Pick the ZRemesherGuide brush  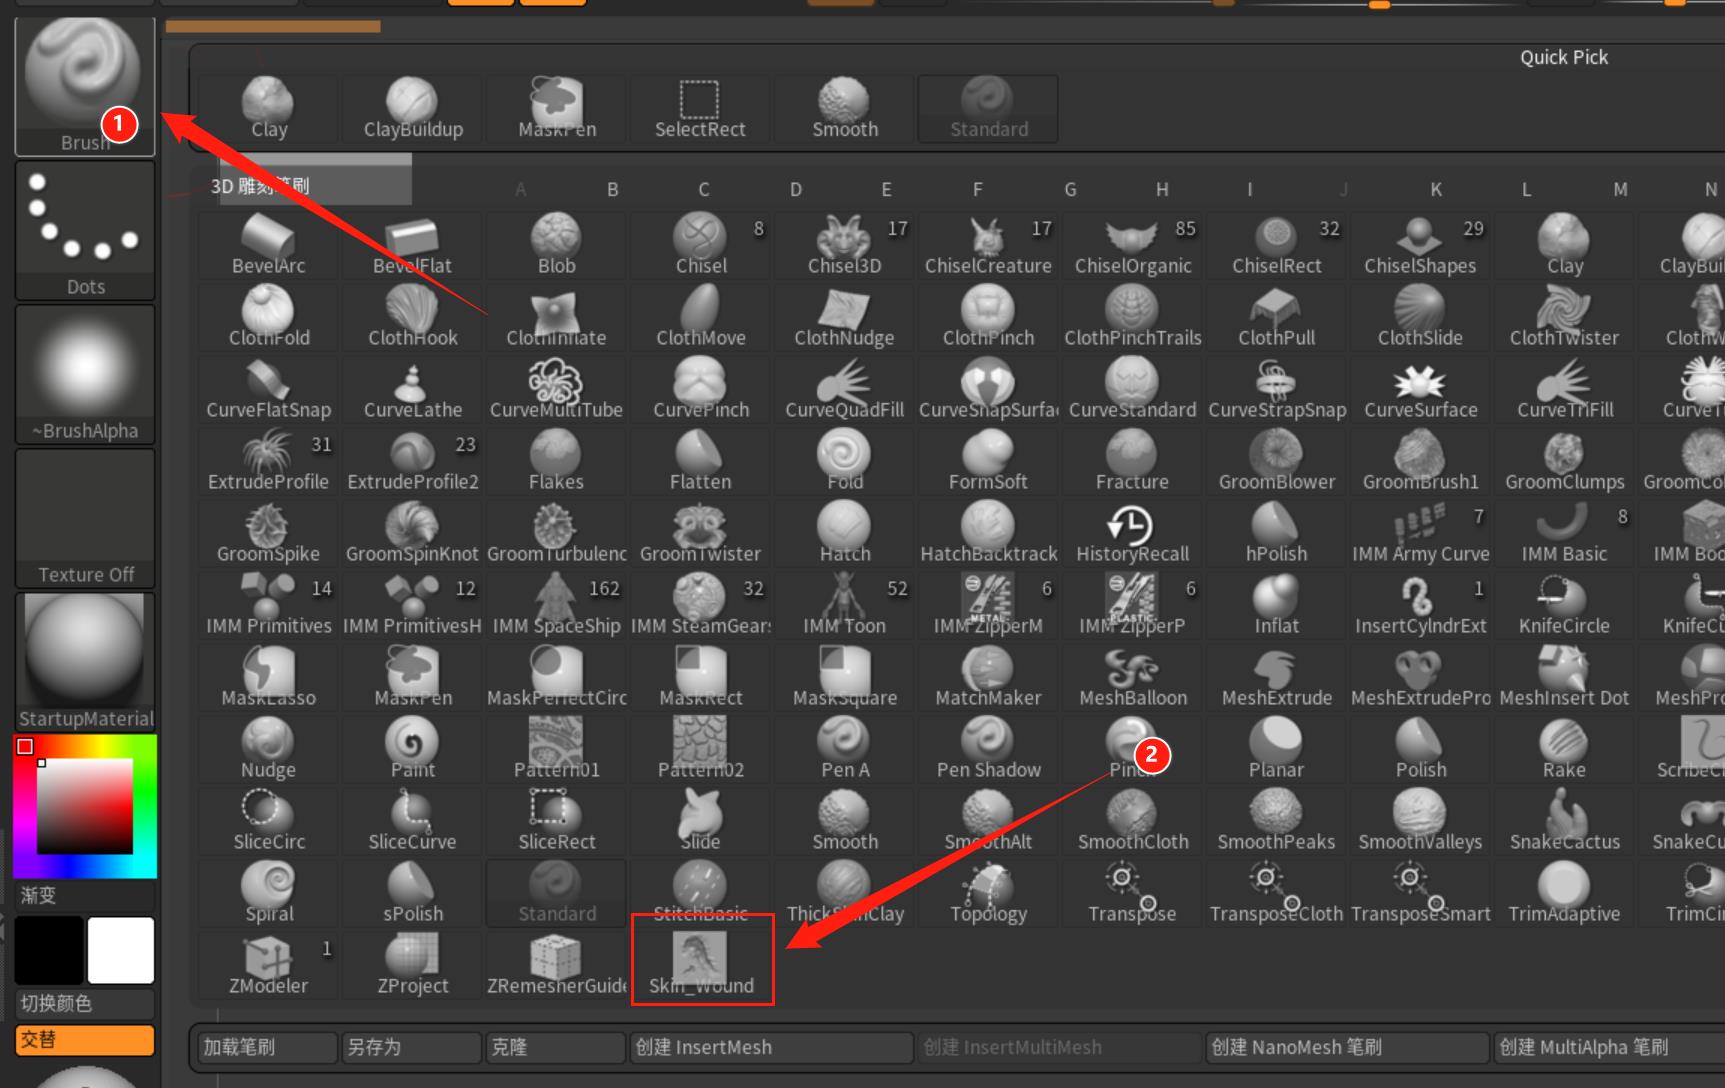(x=556, y=964)
